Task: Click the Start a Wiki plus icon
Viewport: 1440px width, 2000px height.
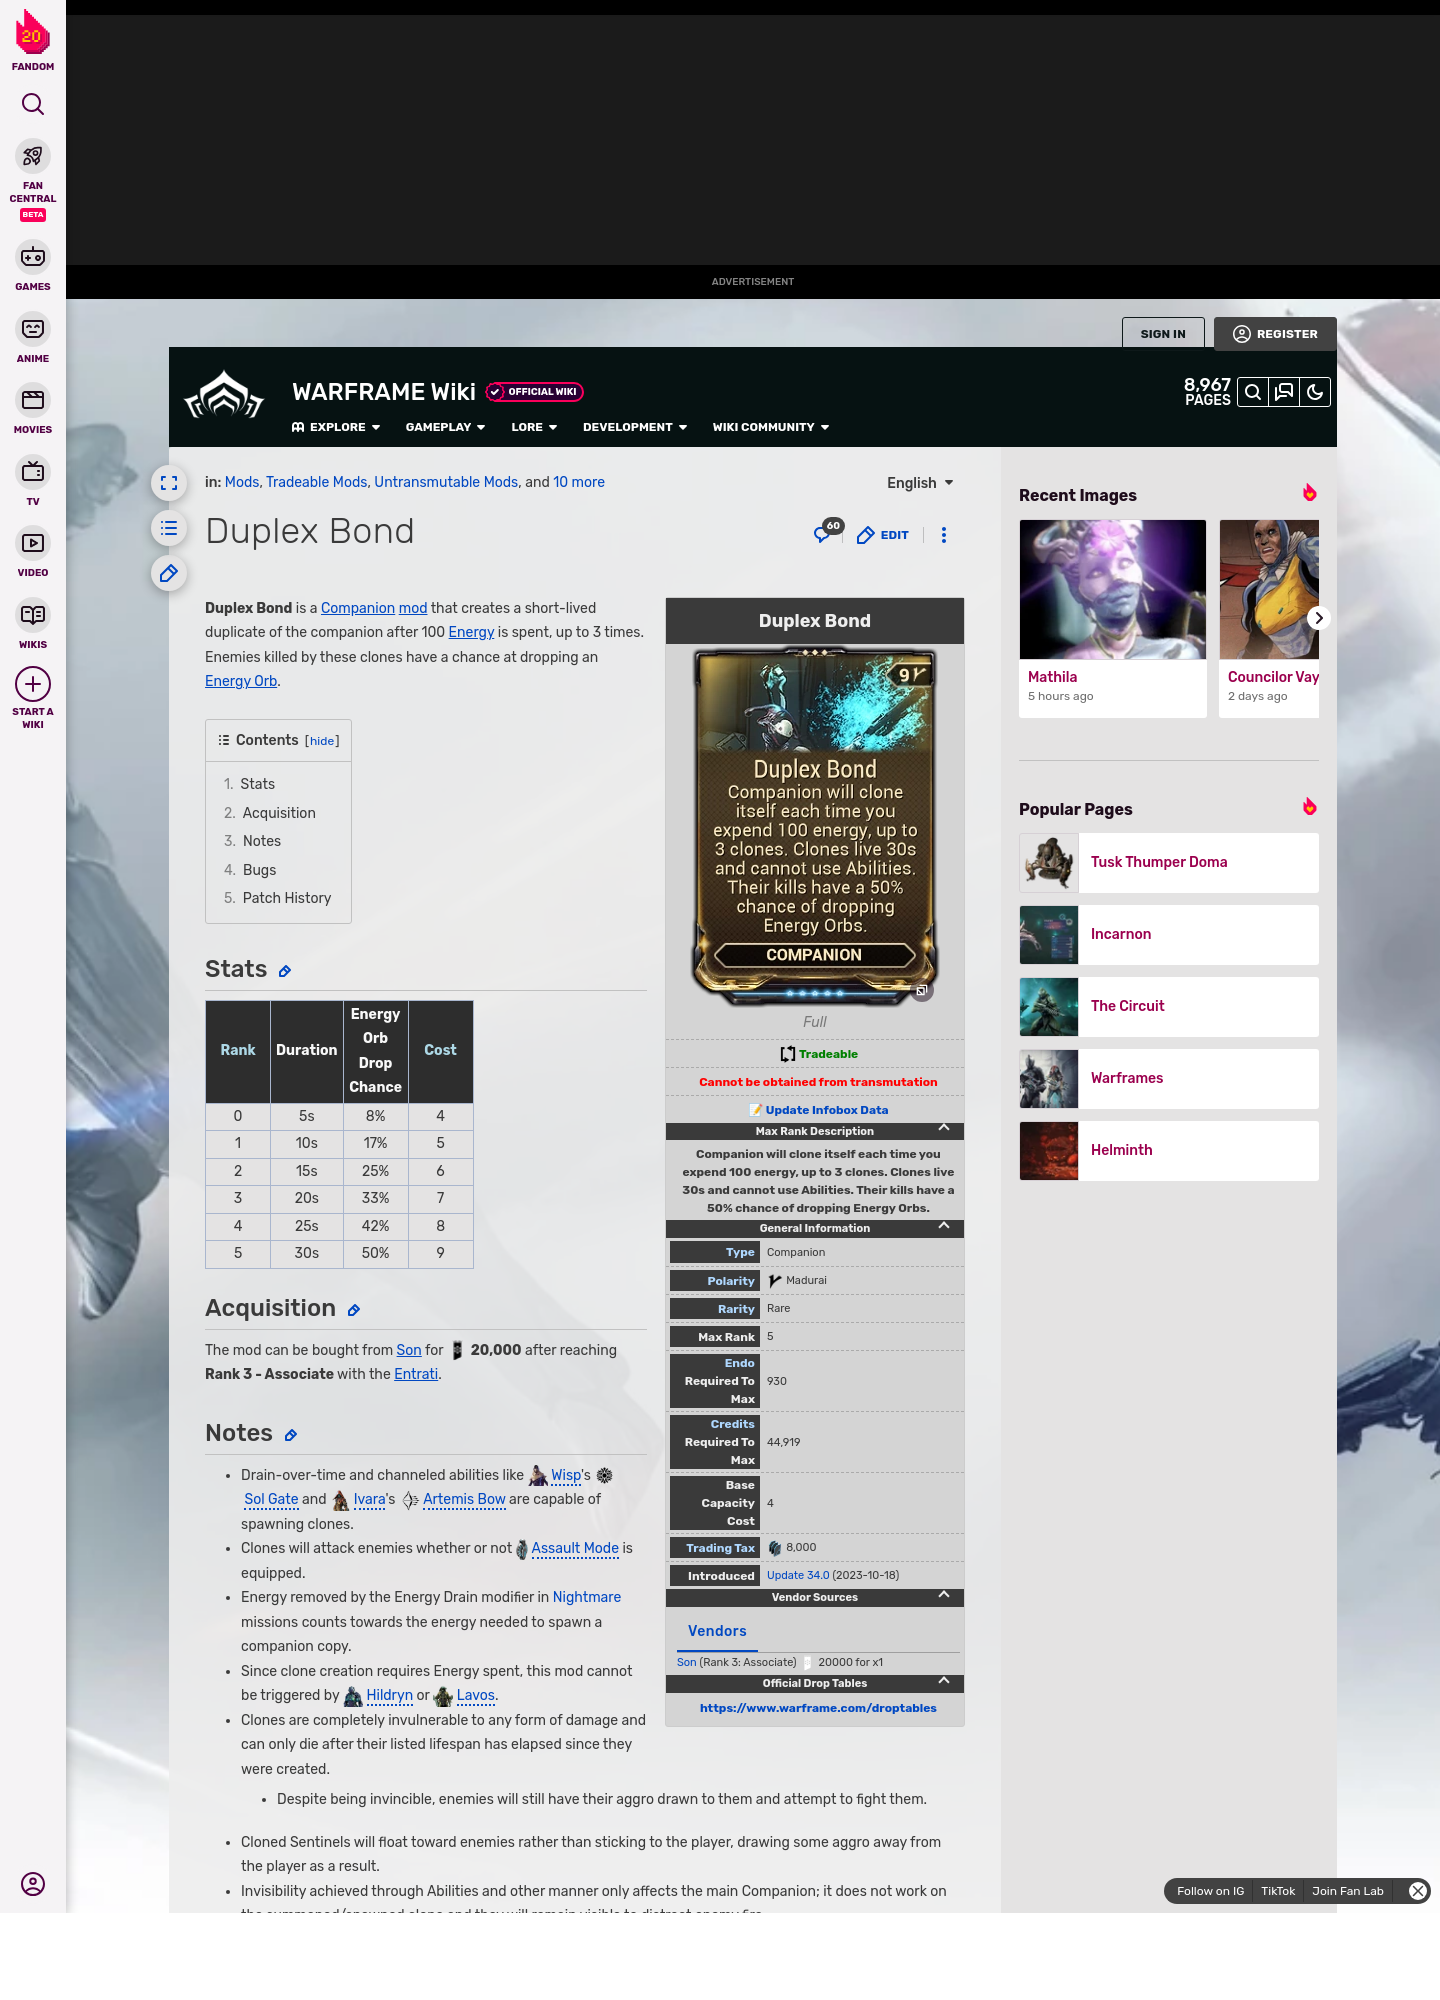Action: tap(33, 684)
